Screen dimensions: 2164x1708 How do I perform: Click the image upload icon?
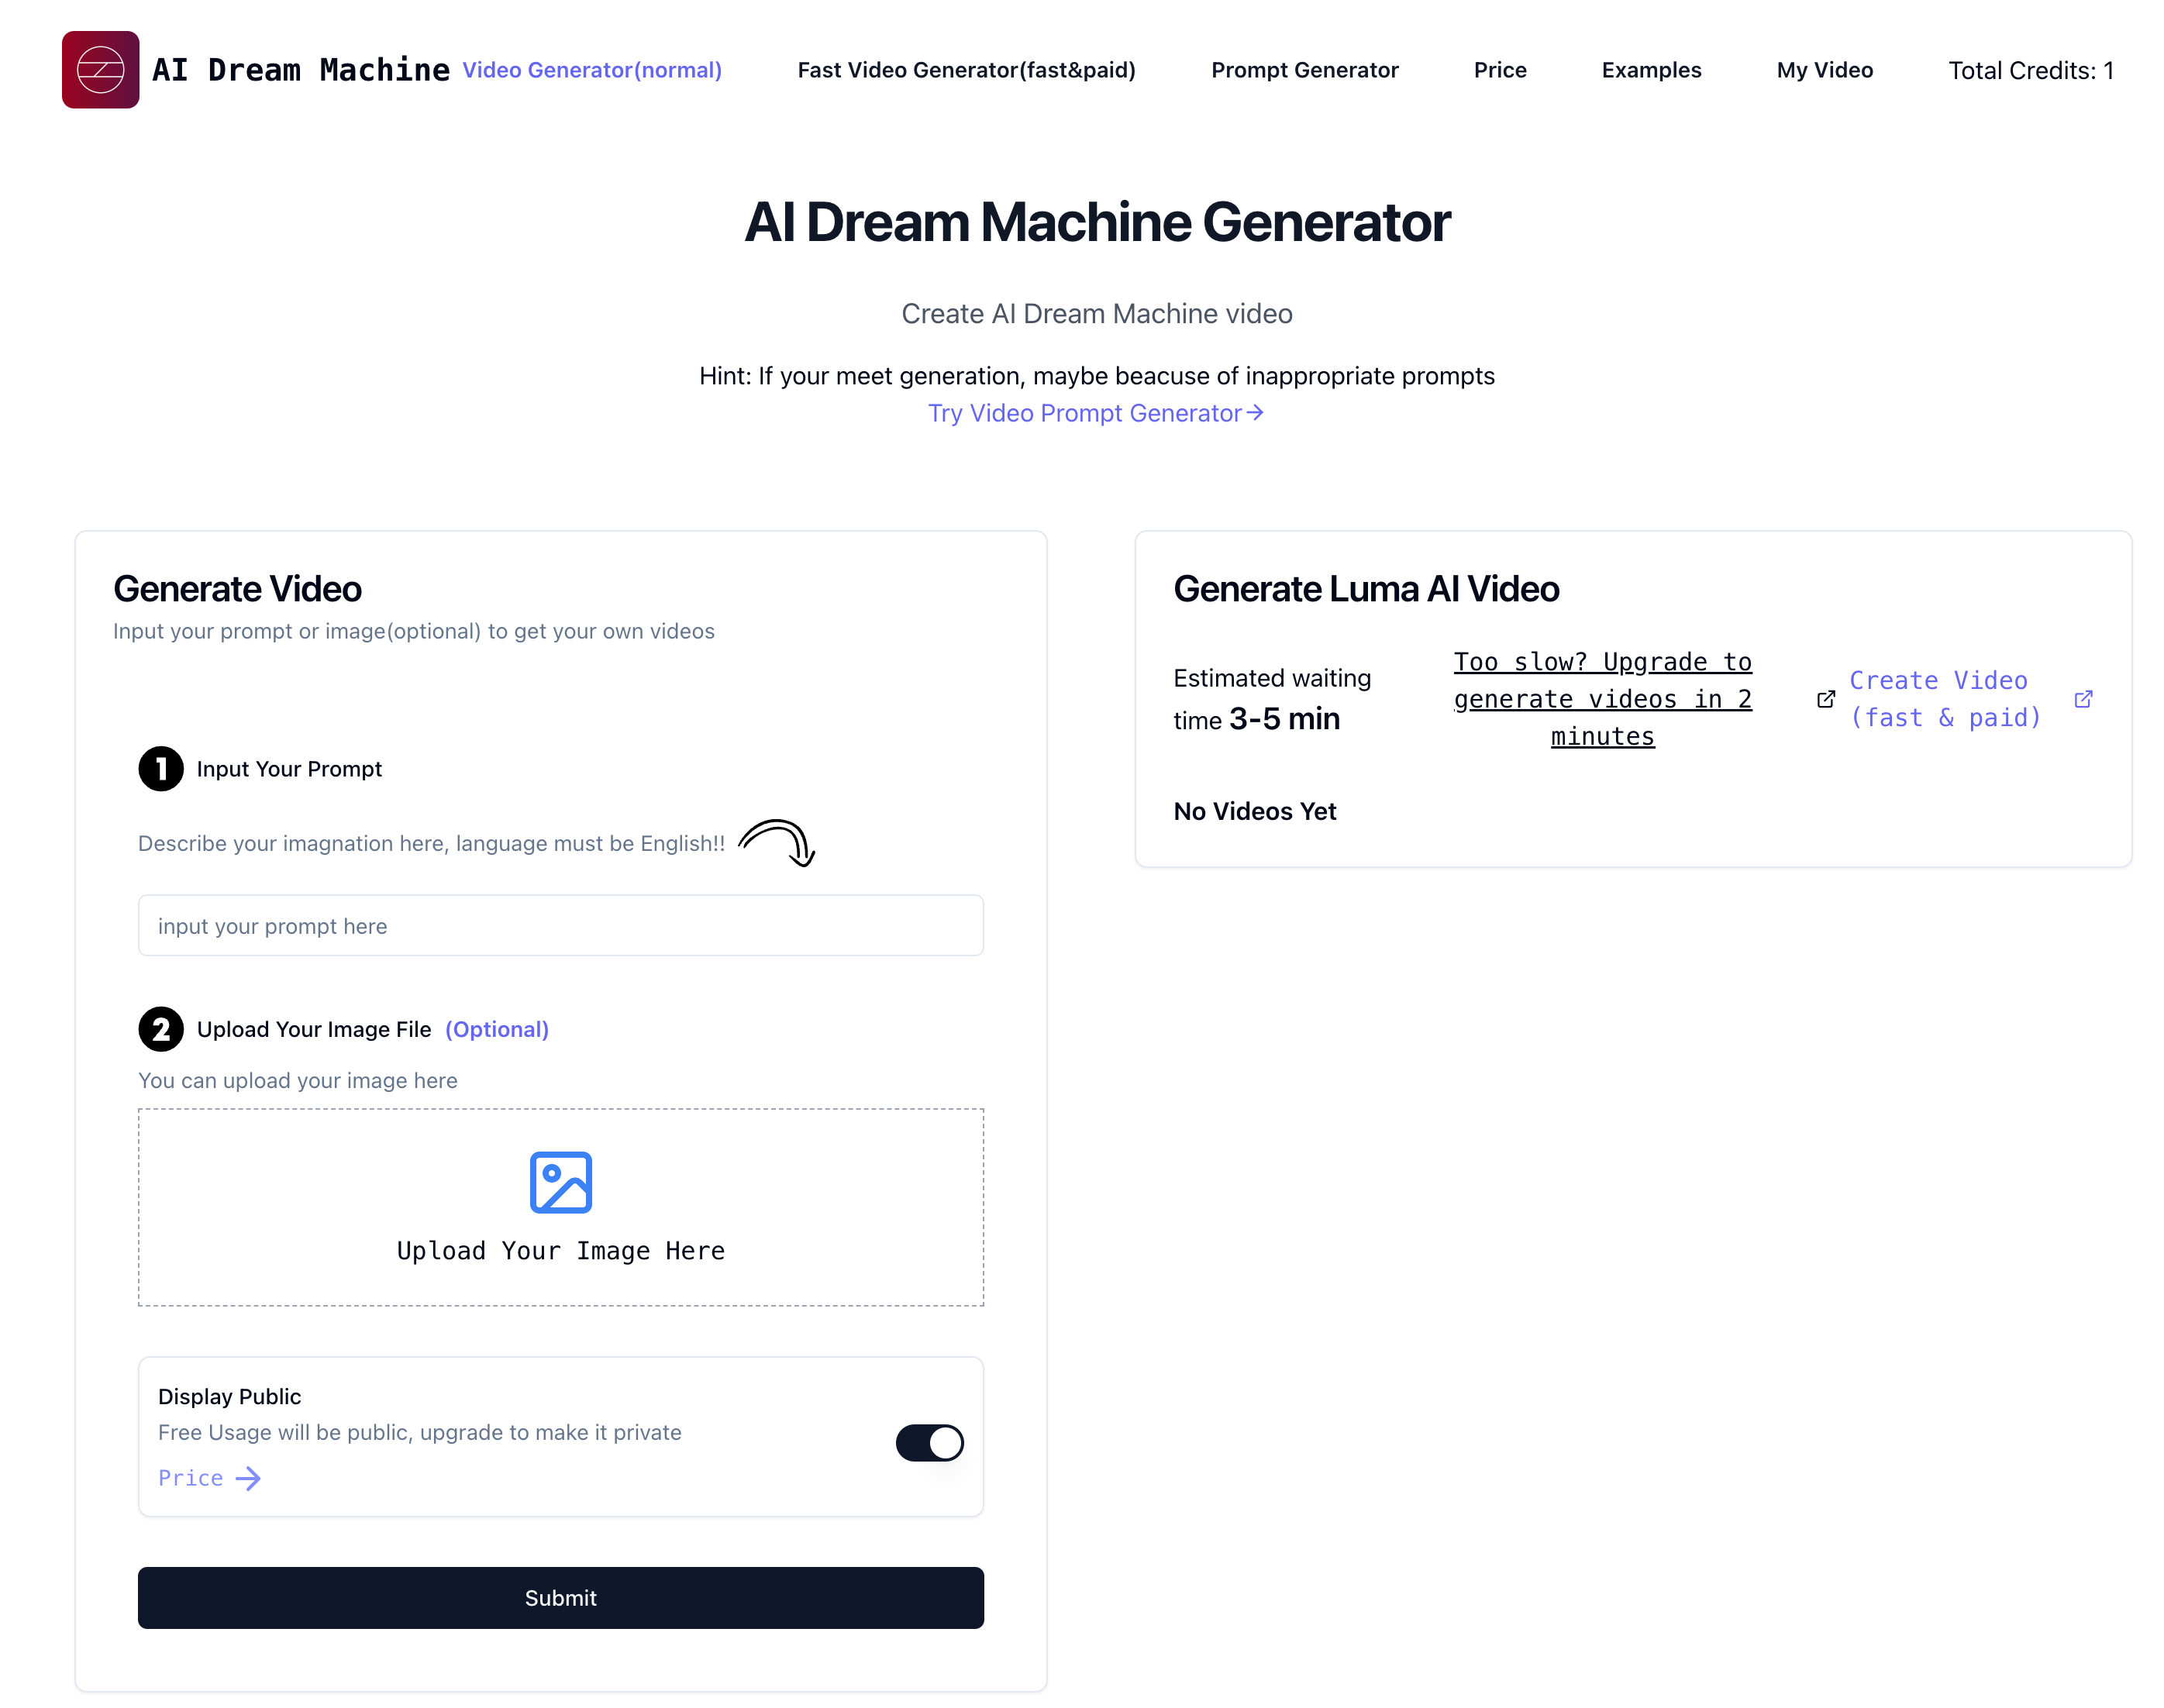[x=560, y=1182]
